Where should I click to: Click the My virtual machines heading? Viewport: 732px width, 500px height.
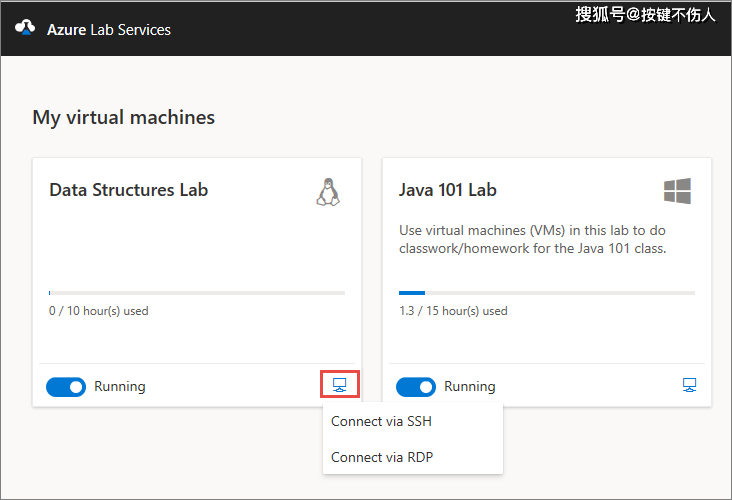pyautogui.click(x=123, y=117)
